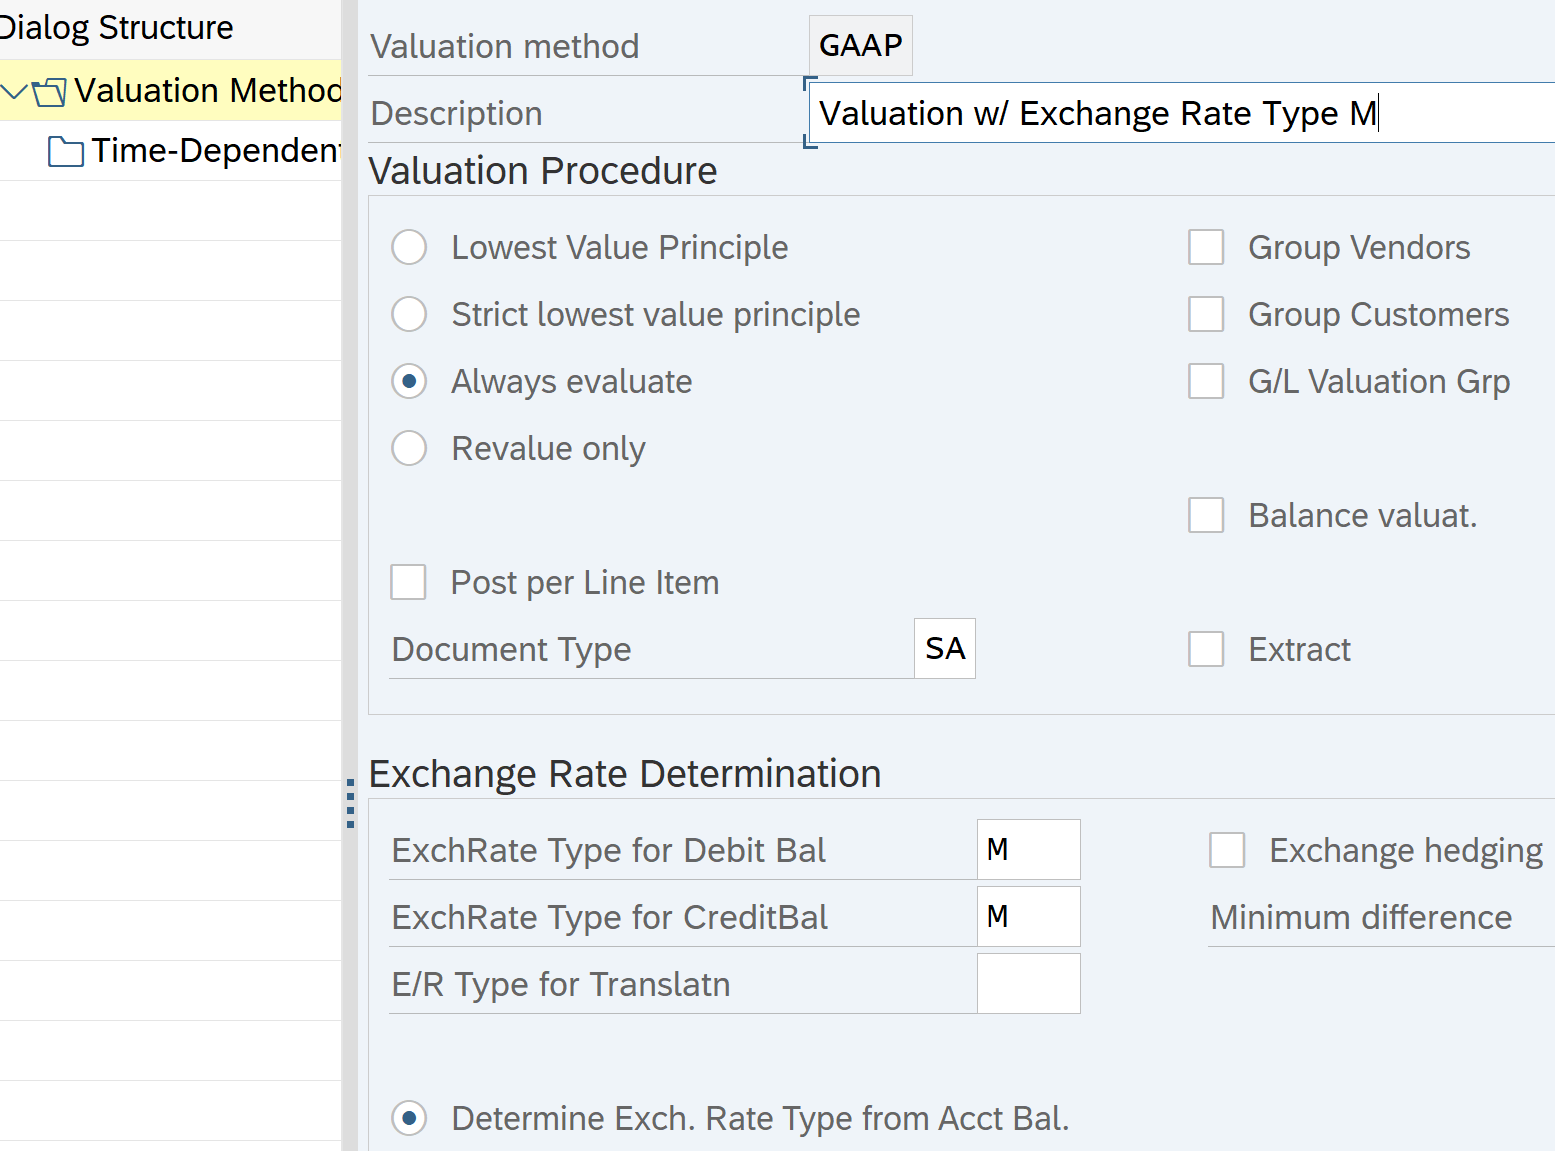This screenshot has width=1555, height=1151.
Task: Click the ExchRate Type for CreditBal field
Action: [1028, 917]
